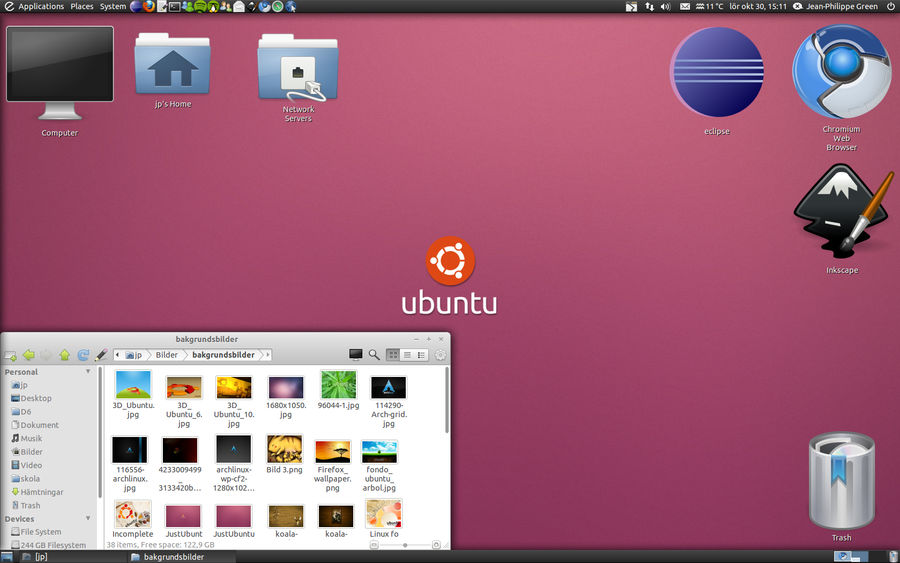Select Bild 3.png file

click(284, 455)
